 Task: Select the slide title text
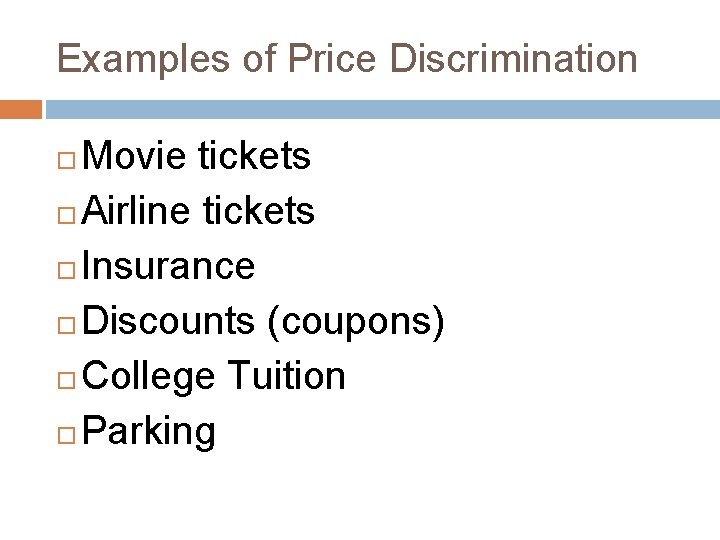click(x=347, y=59)
